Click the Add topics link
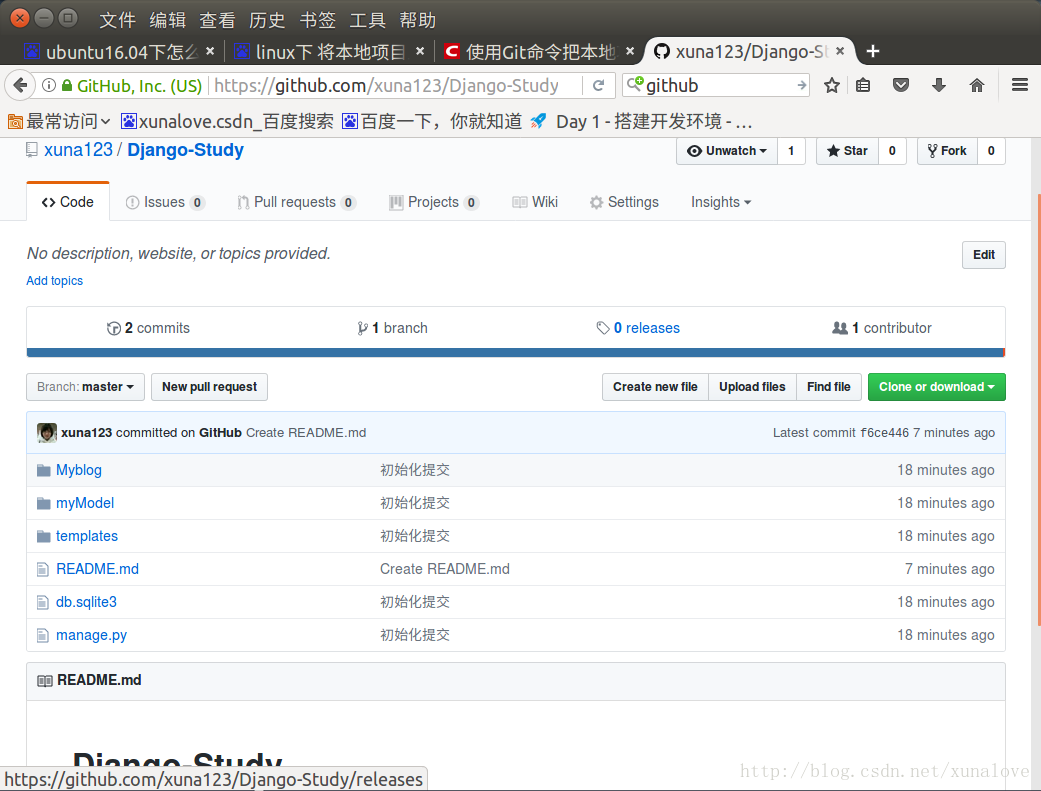The image size is (1041, 791). [54, 281]
